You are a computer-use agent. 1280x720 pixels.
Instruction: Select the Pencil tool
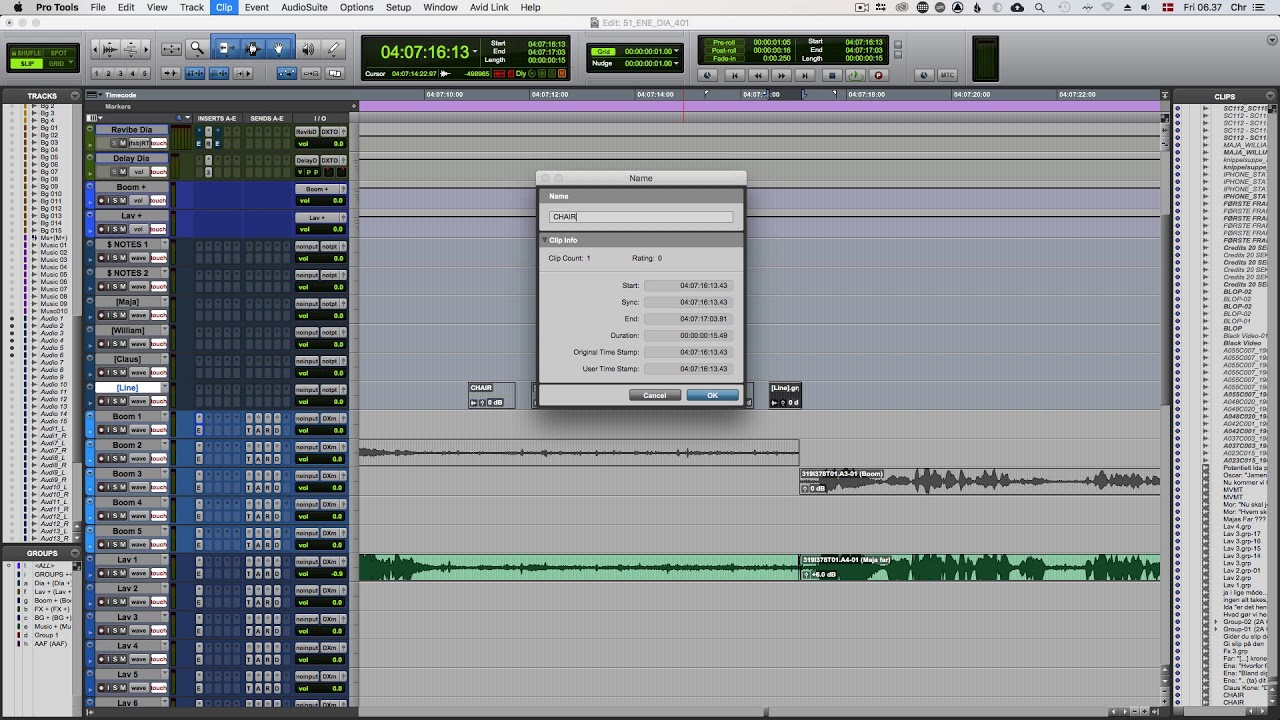[x=334, y=48]
